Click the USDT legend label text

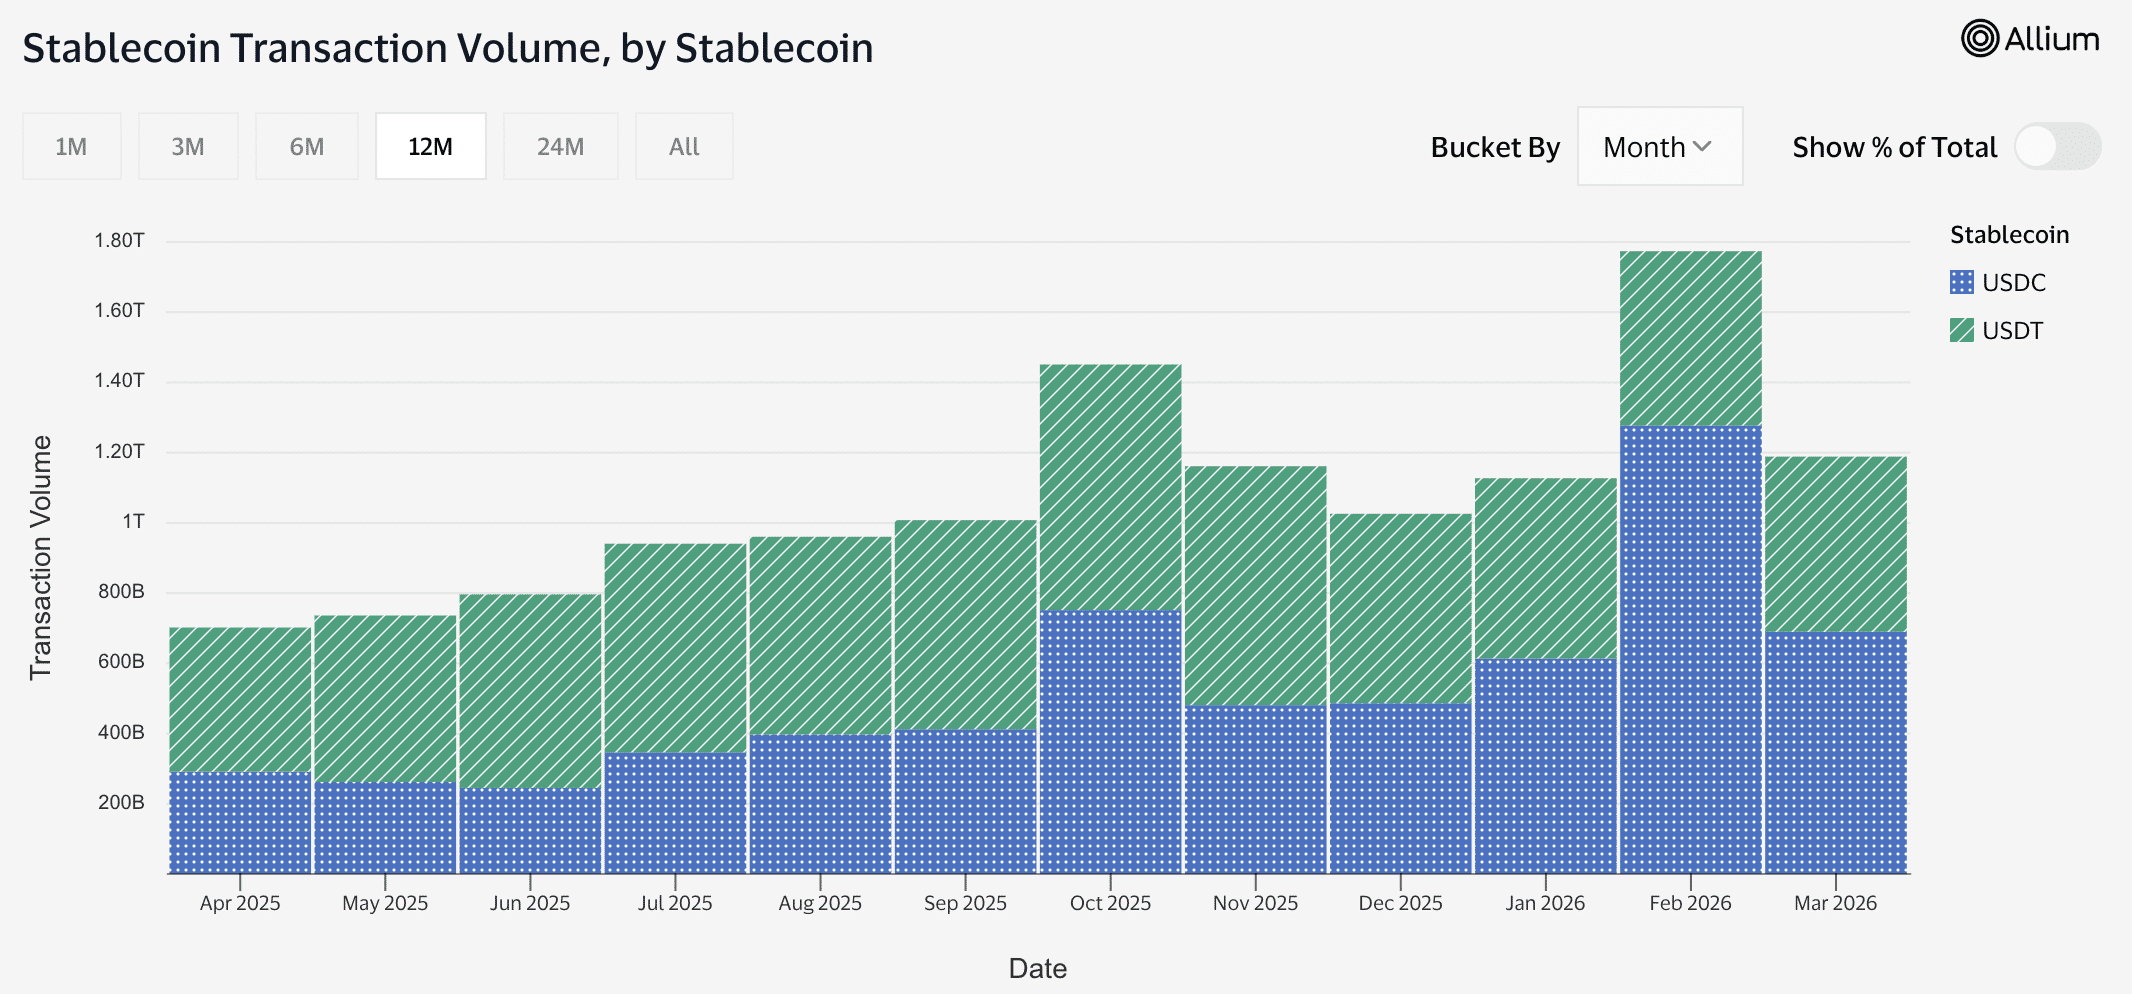[2012, 331]
